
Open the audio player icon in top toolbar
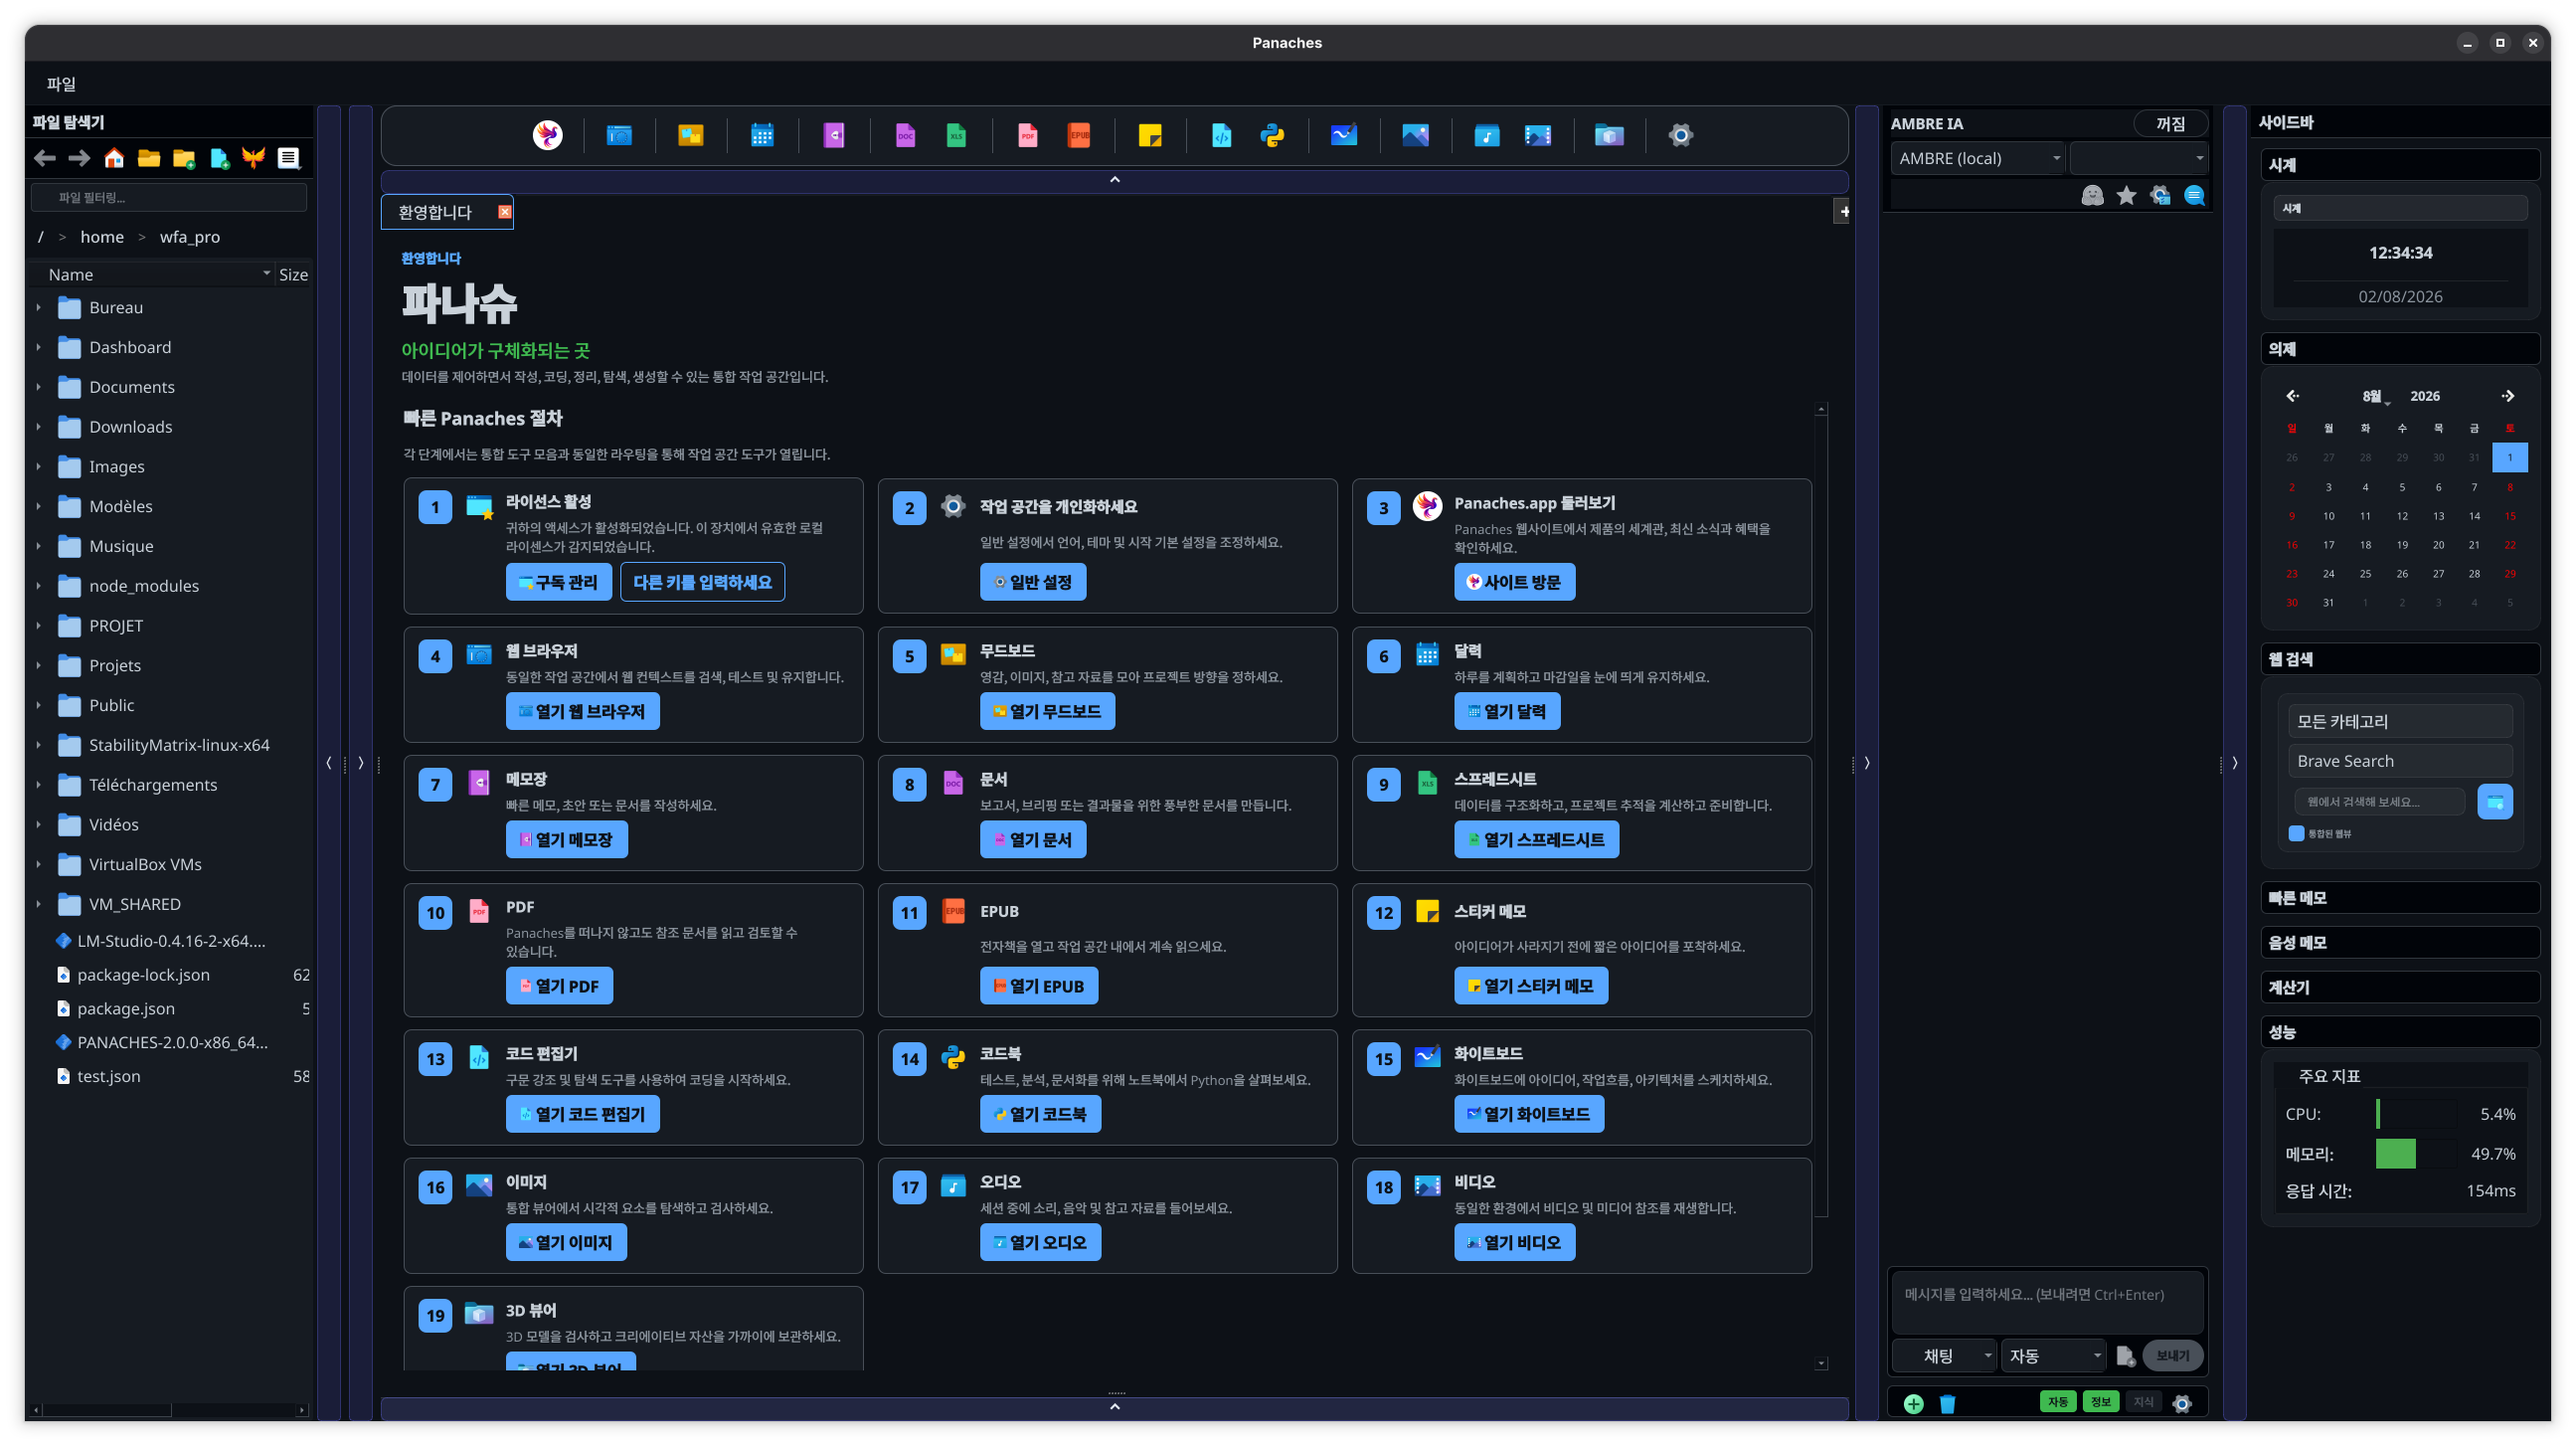[1487, 135]
